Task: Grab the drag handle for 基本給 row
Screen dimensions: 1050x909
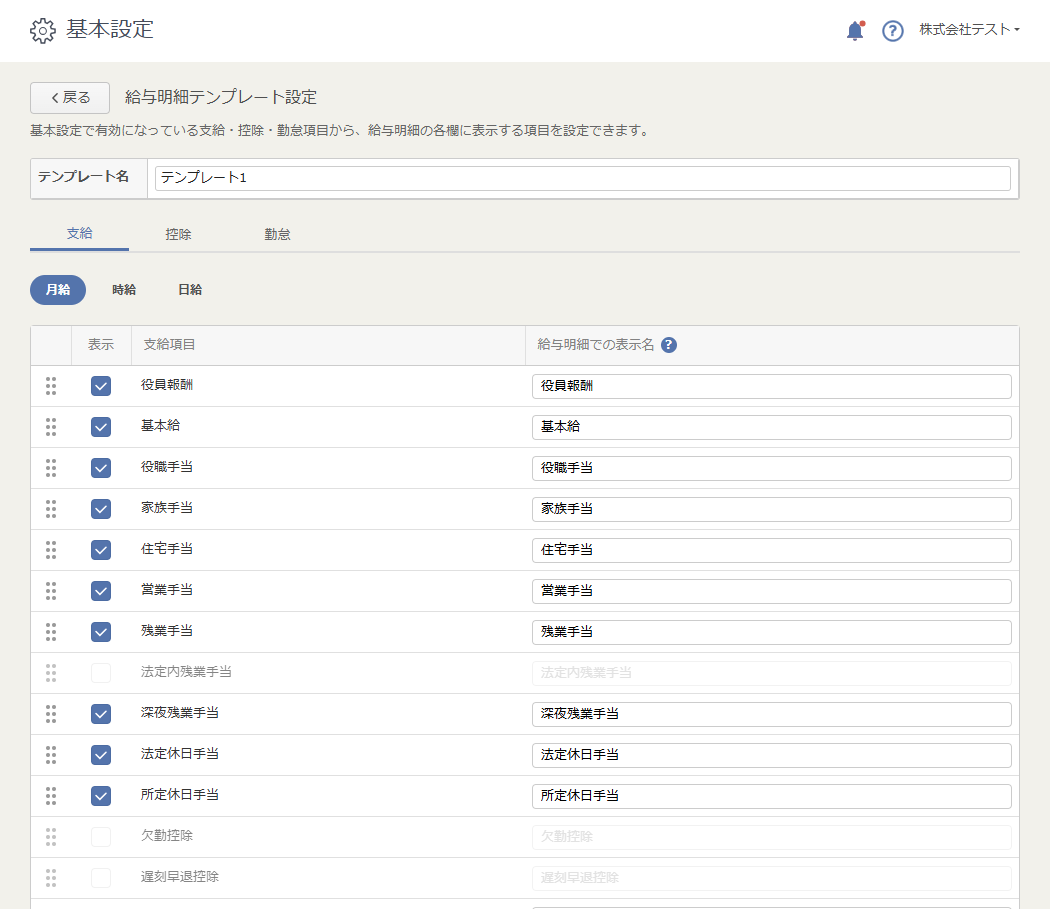Action: [x=51, y=427]
